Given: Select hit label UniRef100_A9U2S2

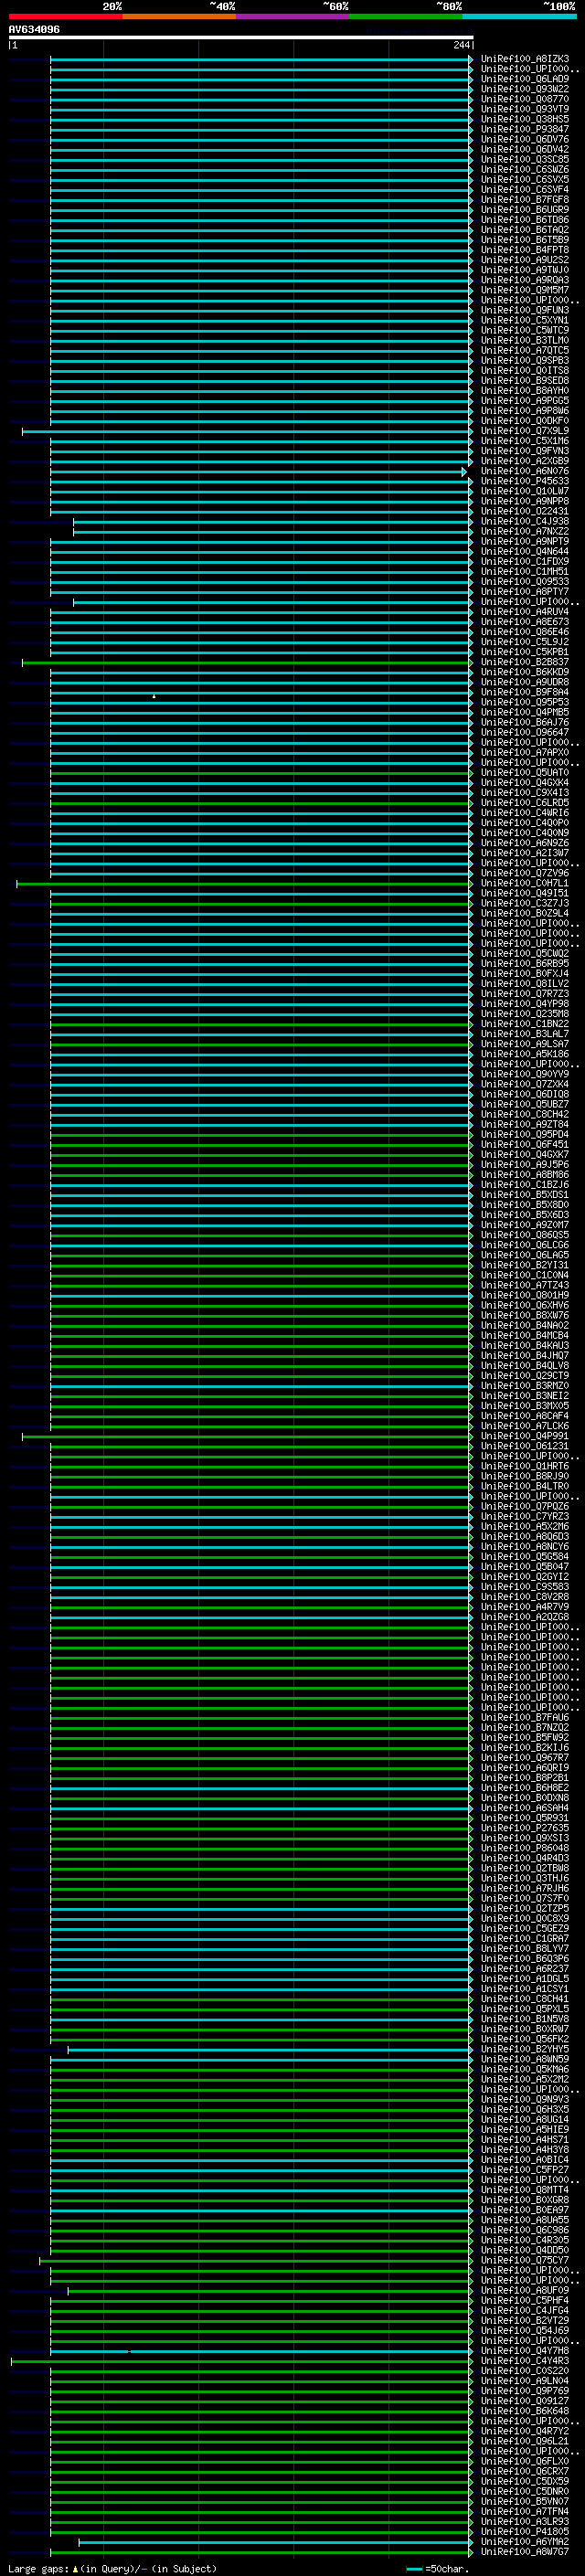Looking at the screenshot, I should 525,260.
